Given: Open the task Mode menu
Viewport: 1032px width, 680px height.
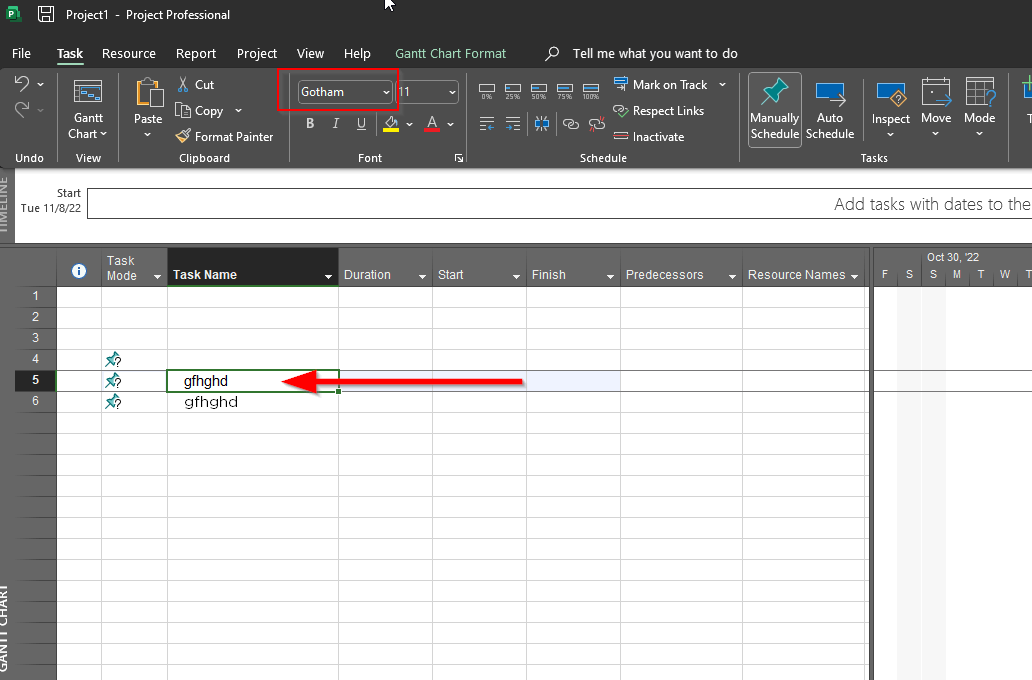Looking at the screenshot, I should tap(979, 109).
